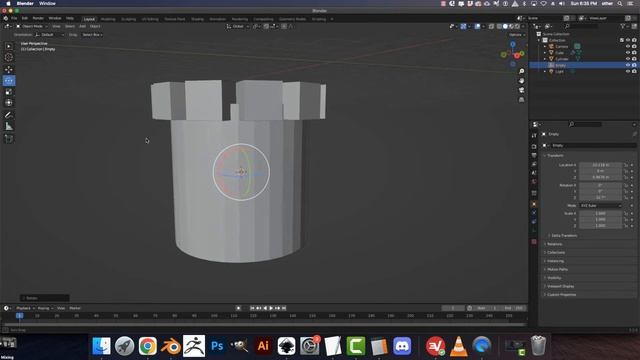Select the Transform tool in viewport toolbar

(x=9, y=103)
